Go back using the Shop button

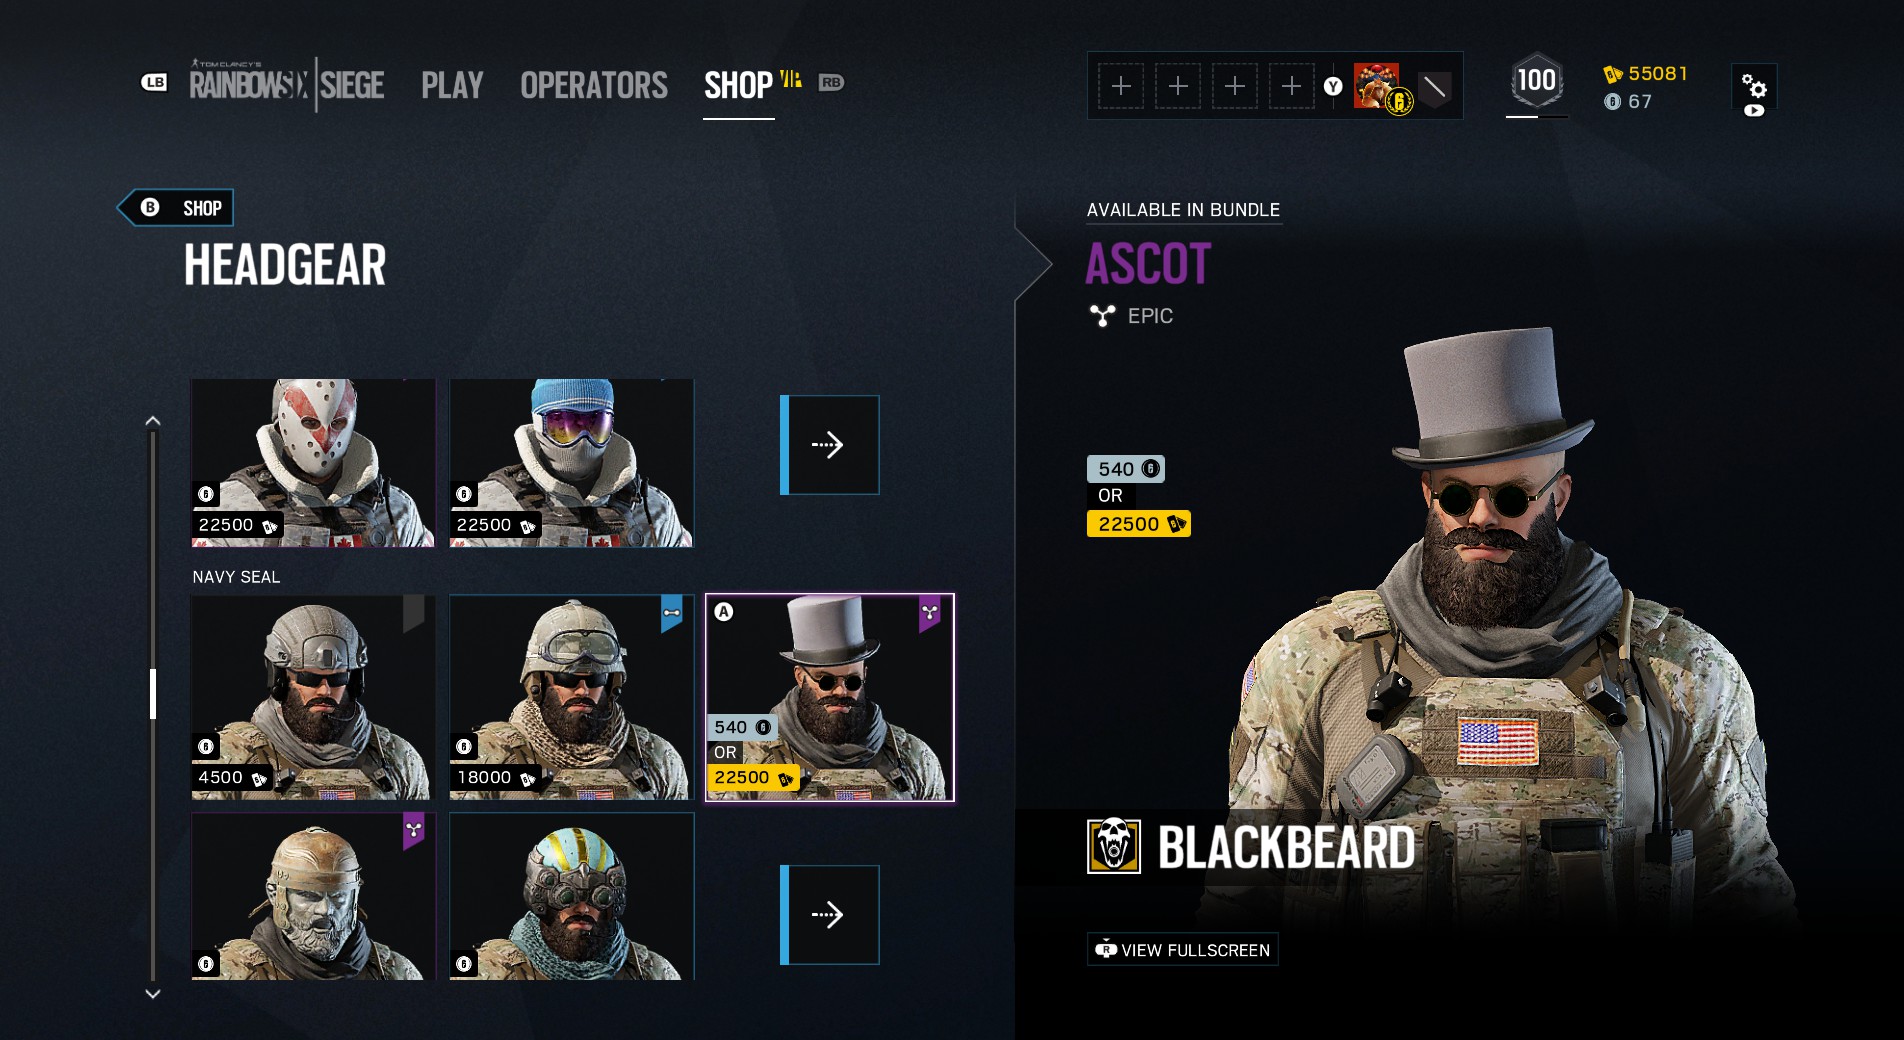coord(178,208)
